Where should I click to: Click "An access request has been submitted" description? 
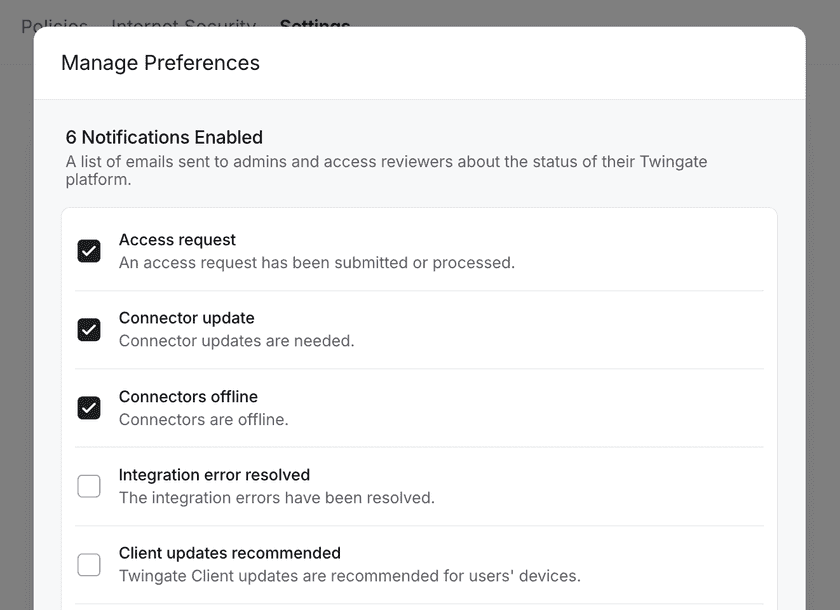tap(316, 263)
